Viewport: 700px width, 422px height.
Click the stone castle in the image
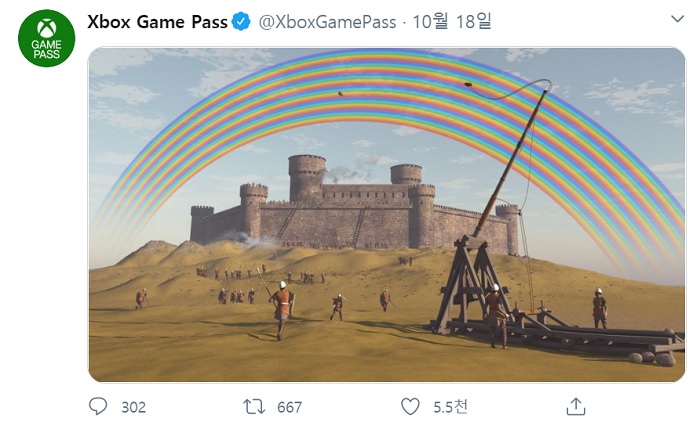[355, 205]
